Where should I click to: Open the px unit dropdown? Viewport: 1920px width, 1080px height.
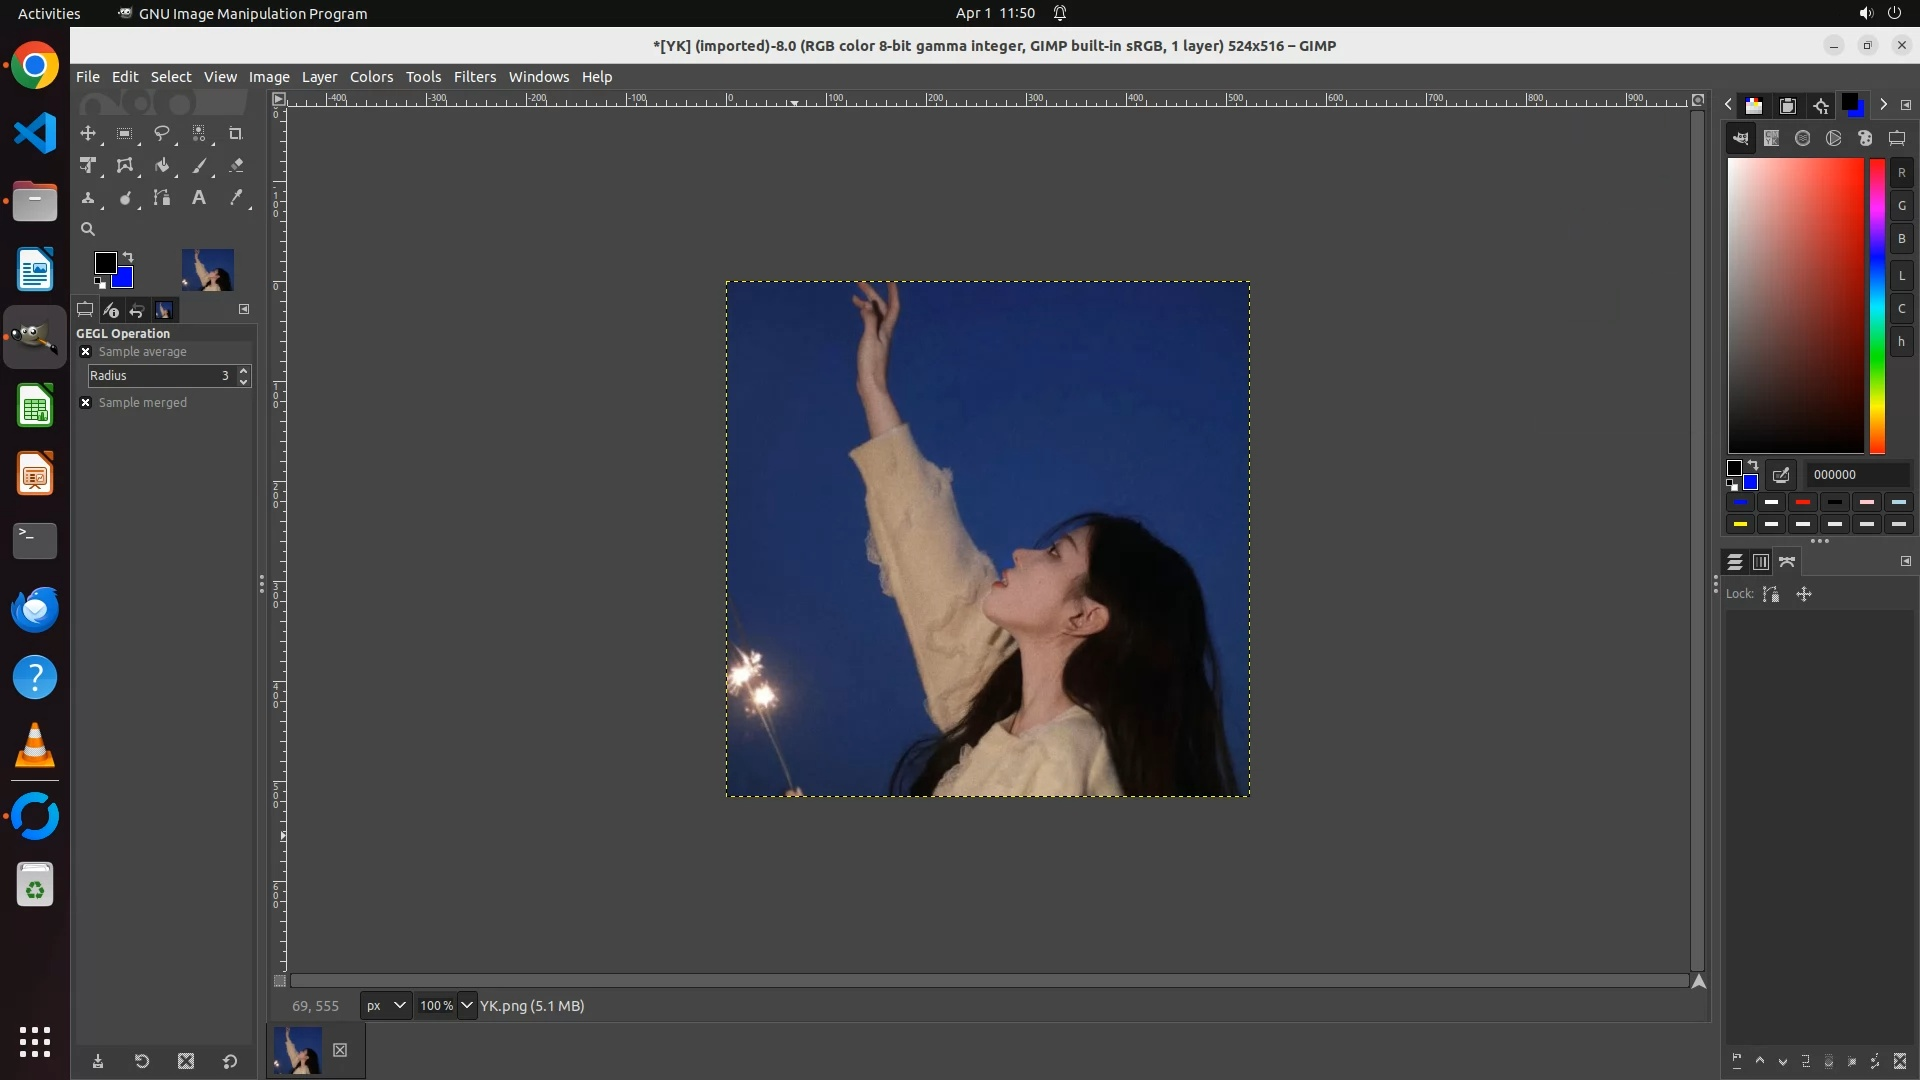(x=386, y=1006)
